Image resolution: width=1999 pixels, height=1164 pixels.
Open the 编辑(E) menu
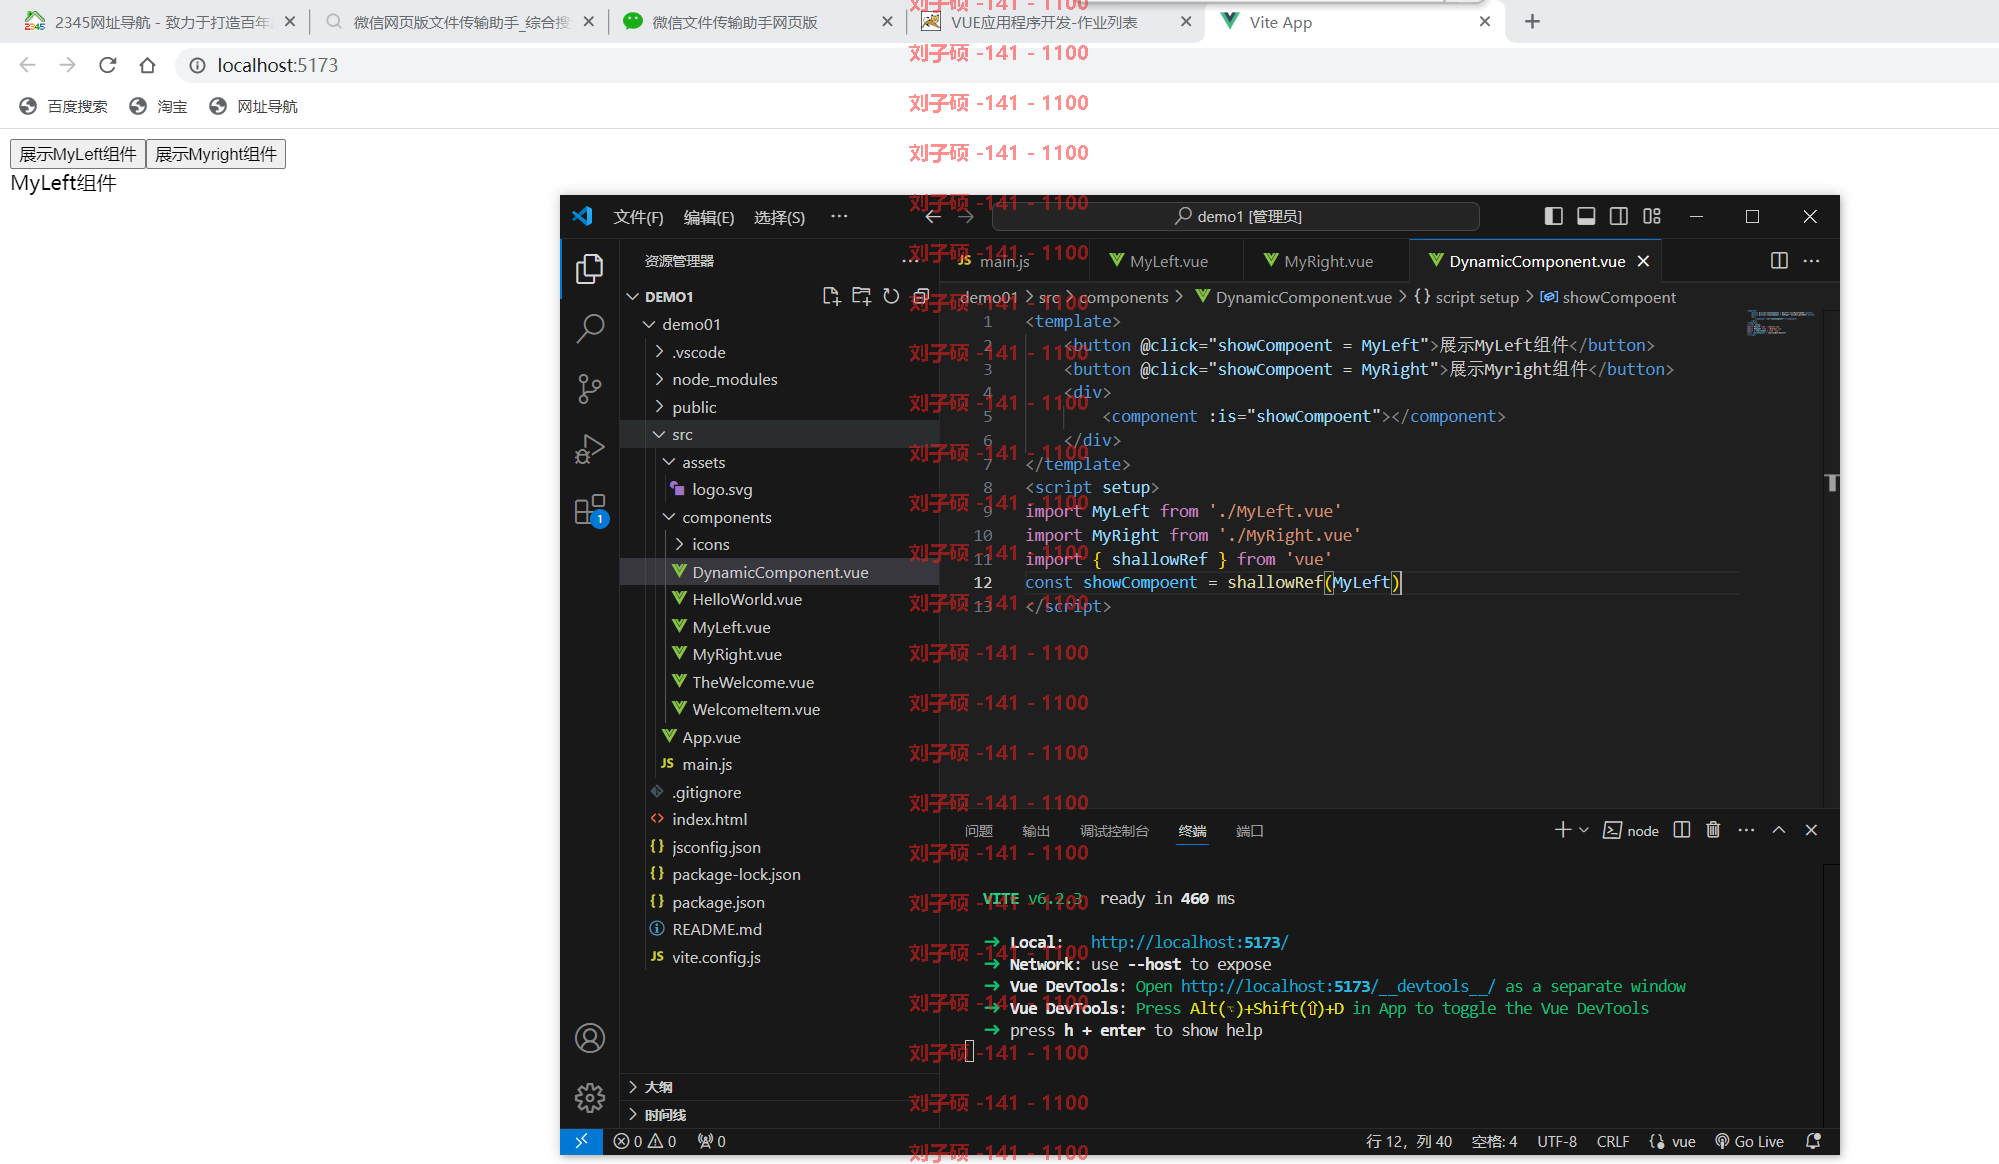click(x=708, y=217)
